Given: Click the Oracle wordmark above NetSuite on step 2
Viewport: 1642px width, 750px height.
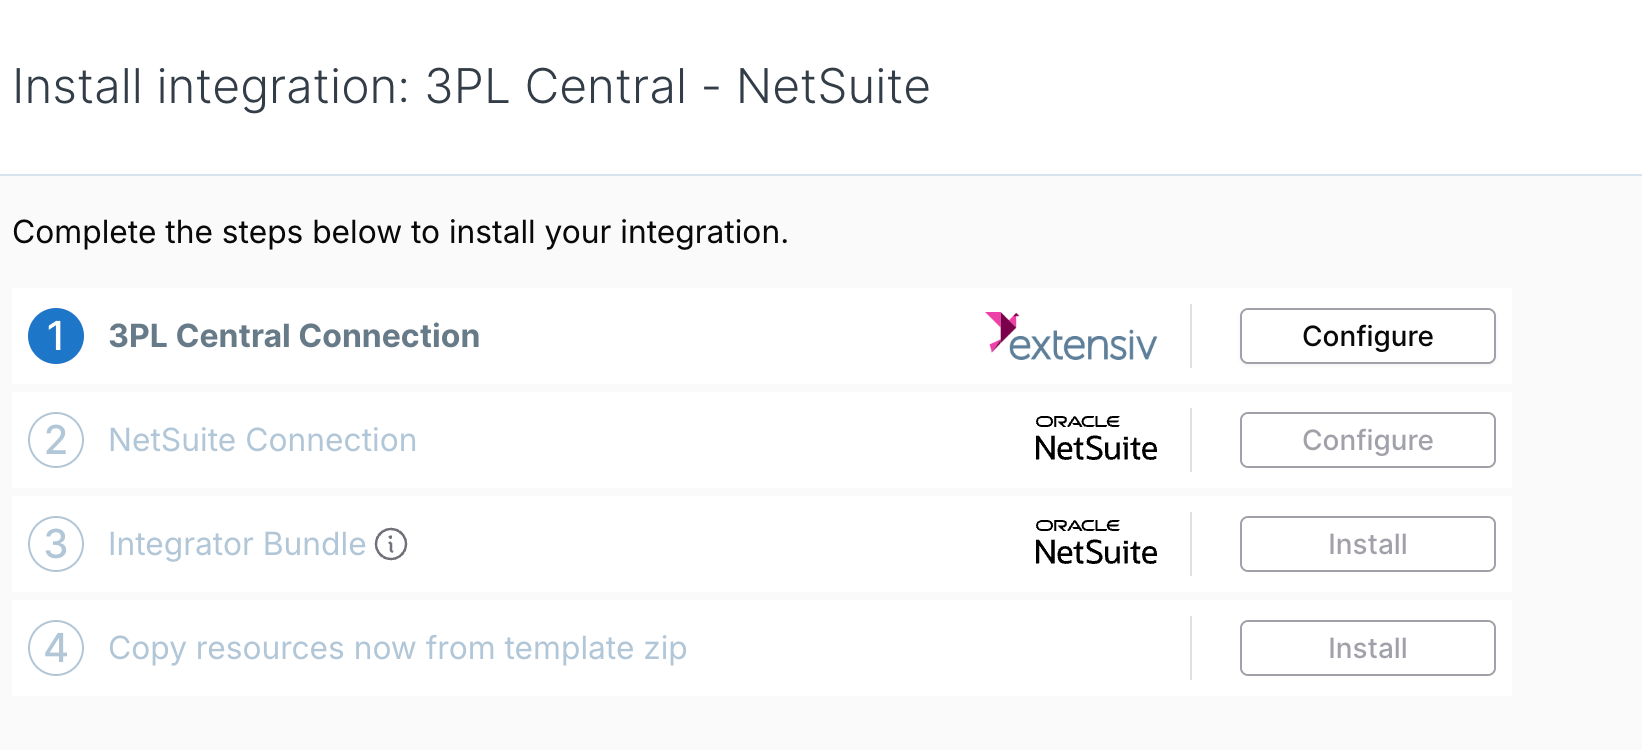Looking at the screenshot, I should (x=1077, y=421).
